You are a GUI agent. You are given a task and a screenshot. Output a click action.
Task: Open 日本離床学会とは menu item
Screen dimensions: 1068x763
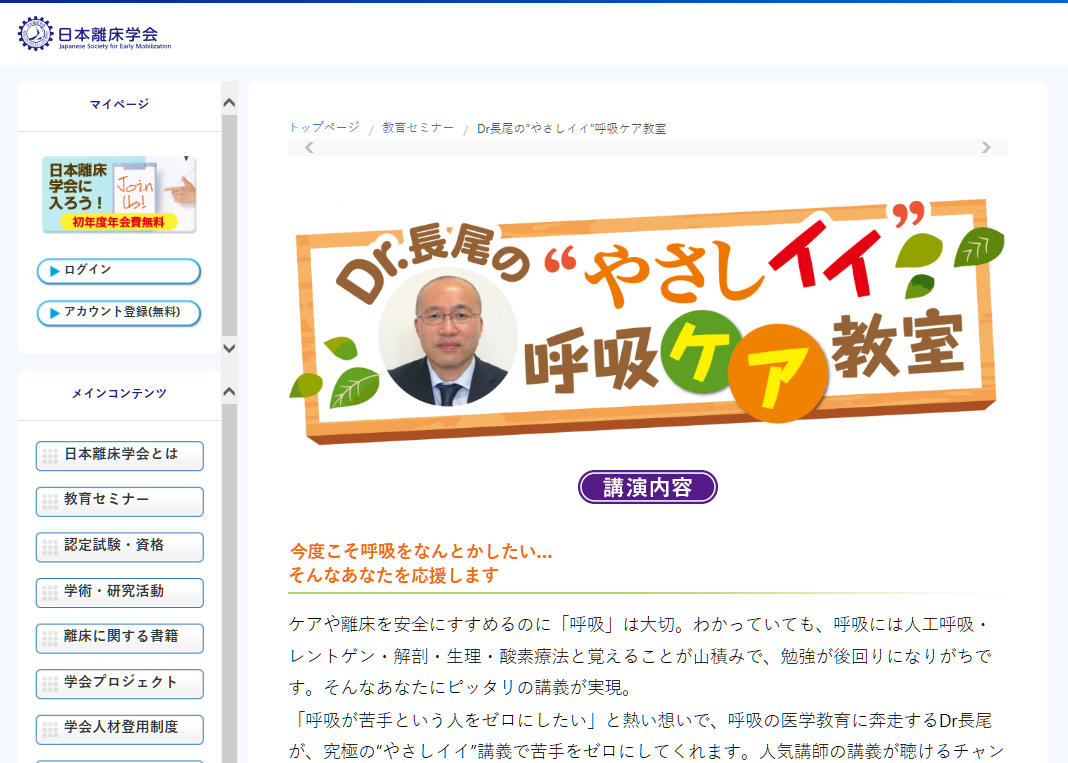point(120,455)
